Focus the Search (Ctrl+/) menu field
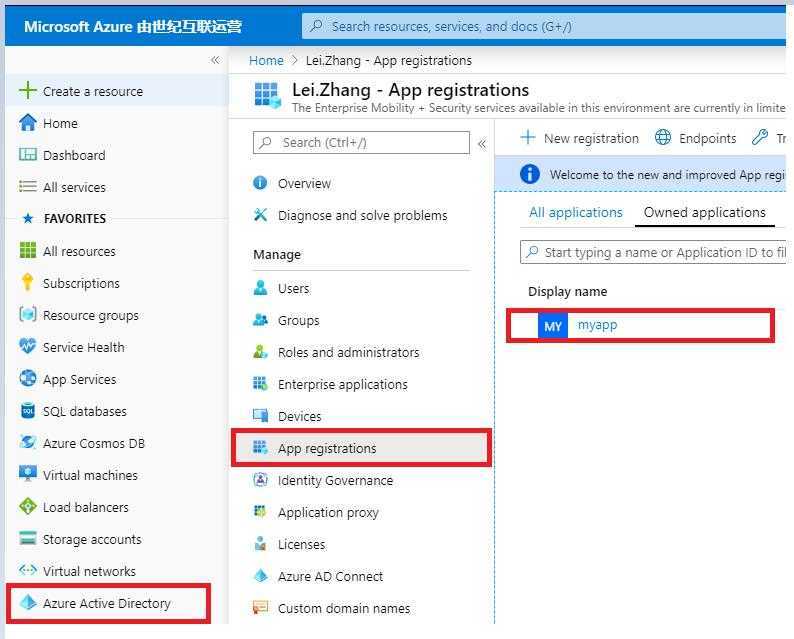Screen dimensions: 794x639 click(x=361, y=143)
